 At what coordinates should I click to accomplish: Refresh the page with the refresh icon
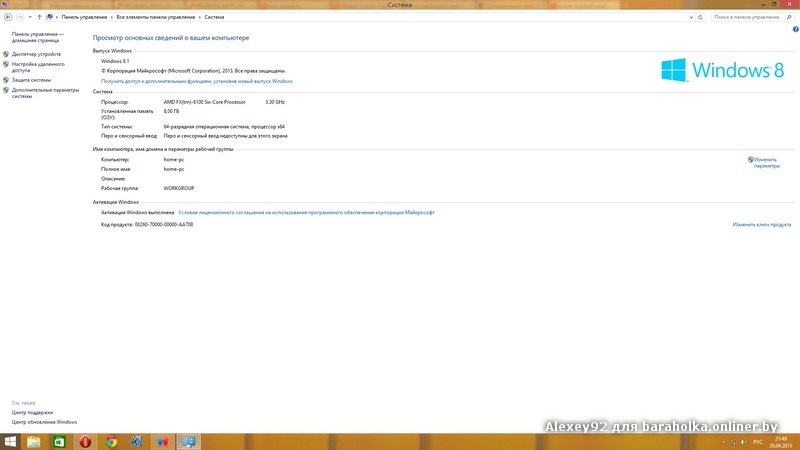point(701,17)
